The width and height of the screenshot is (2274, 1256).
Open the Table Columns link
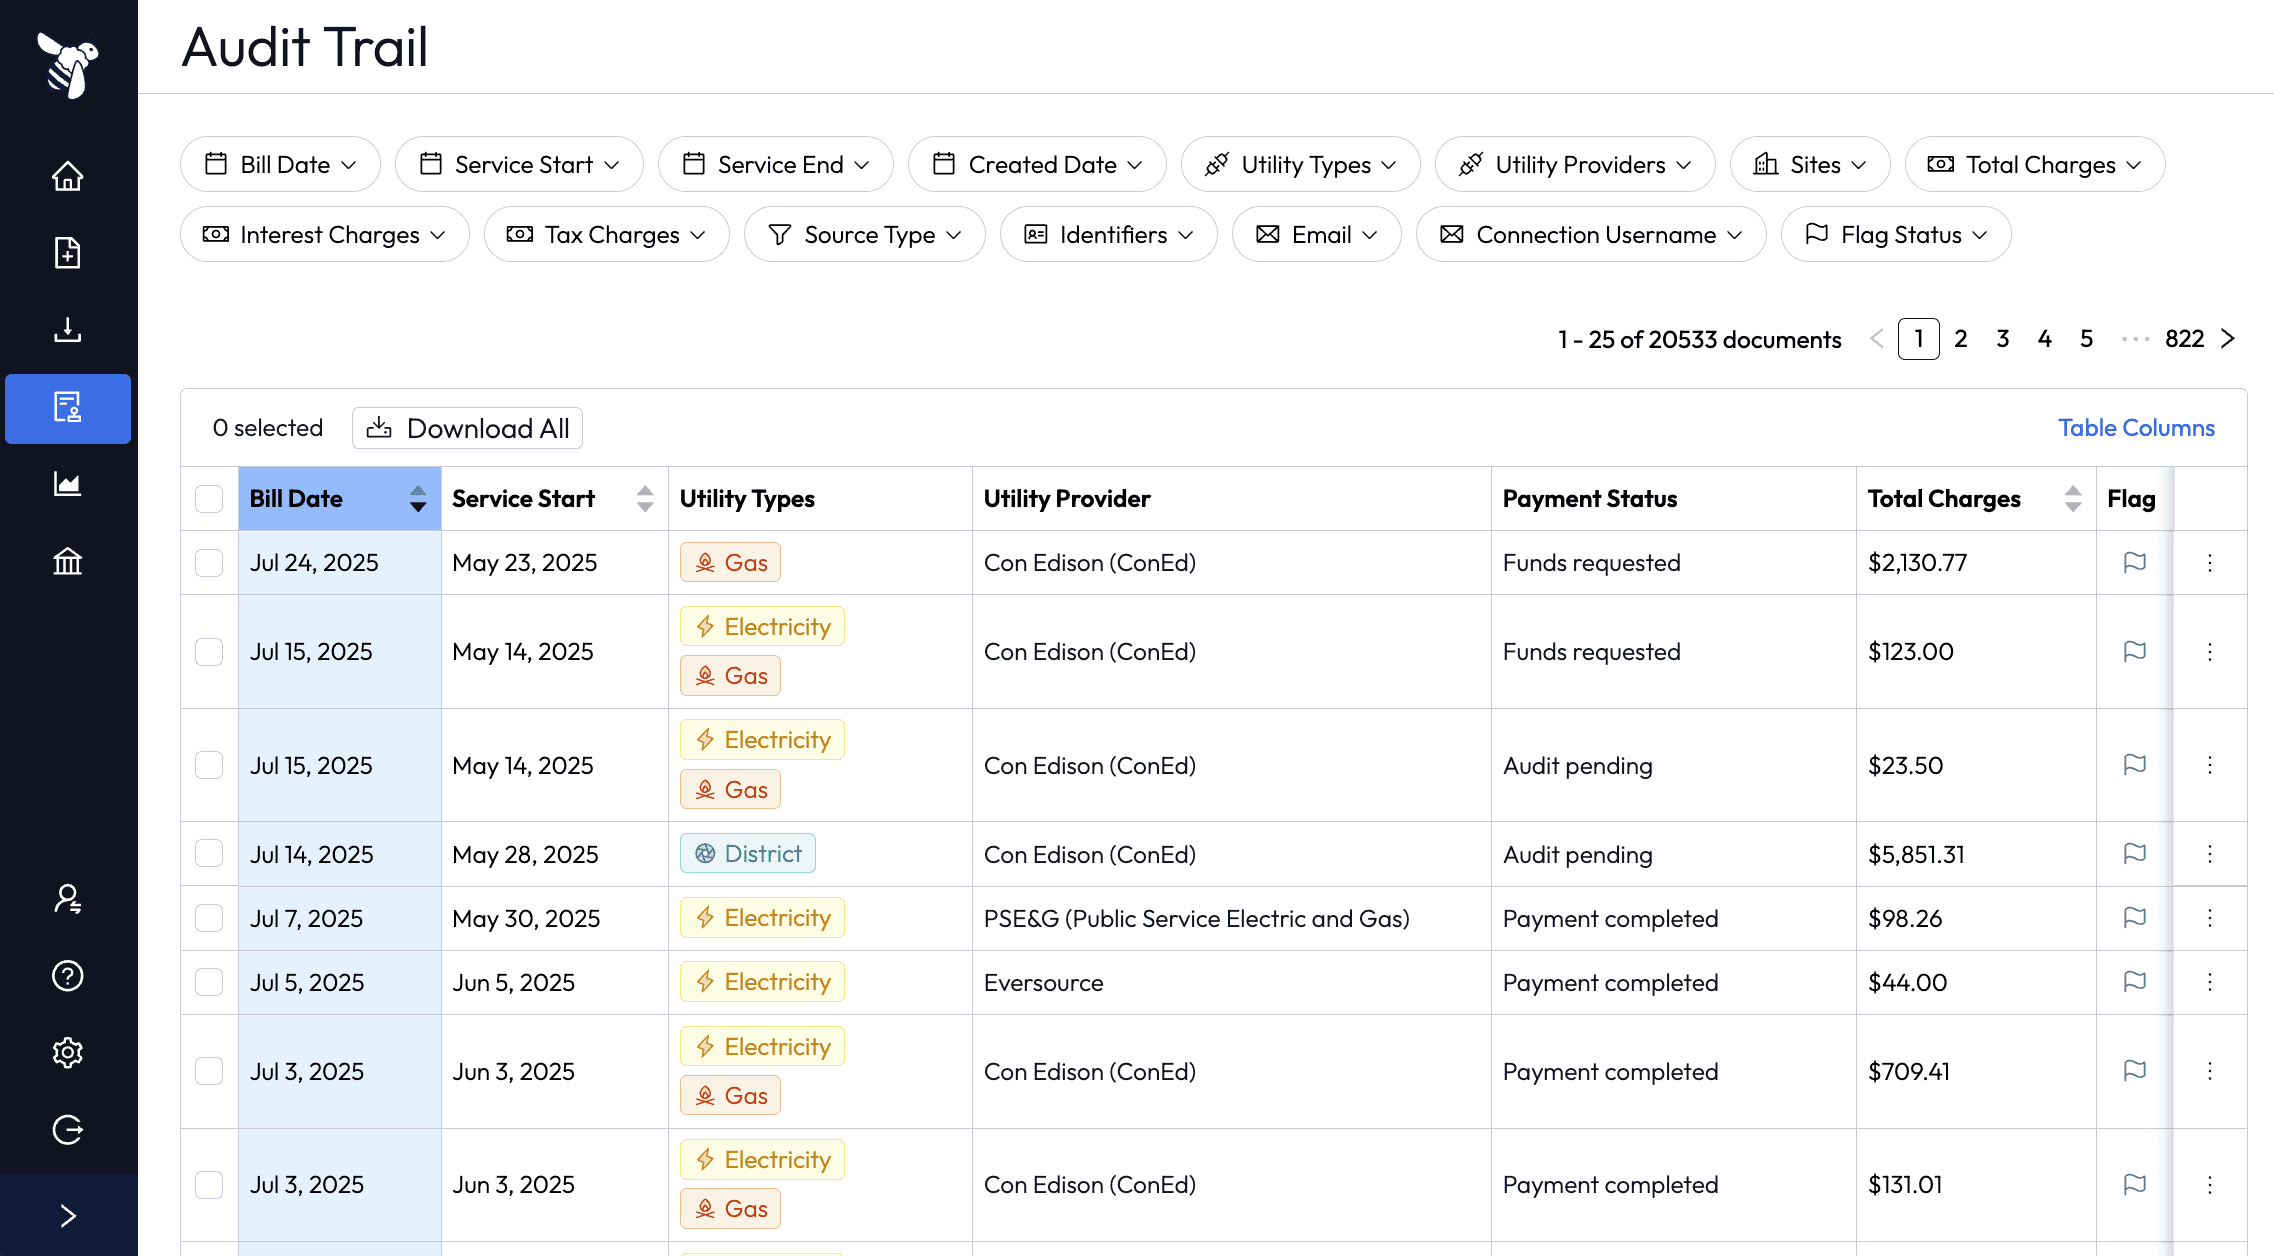pos(2135,428)
